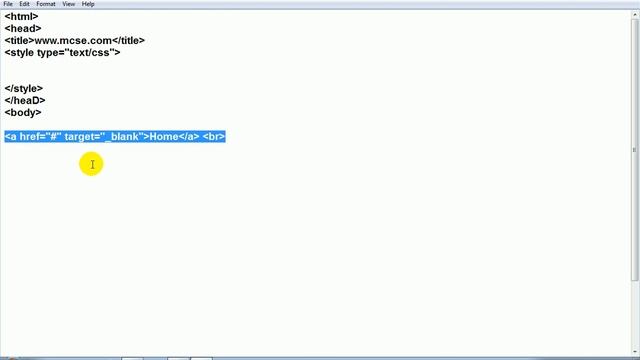Click the </heaD> closing tag line

tap(25, 100)
